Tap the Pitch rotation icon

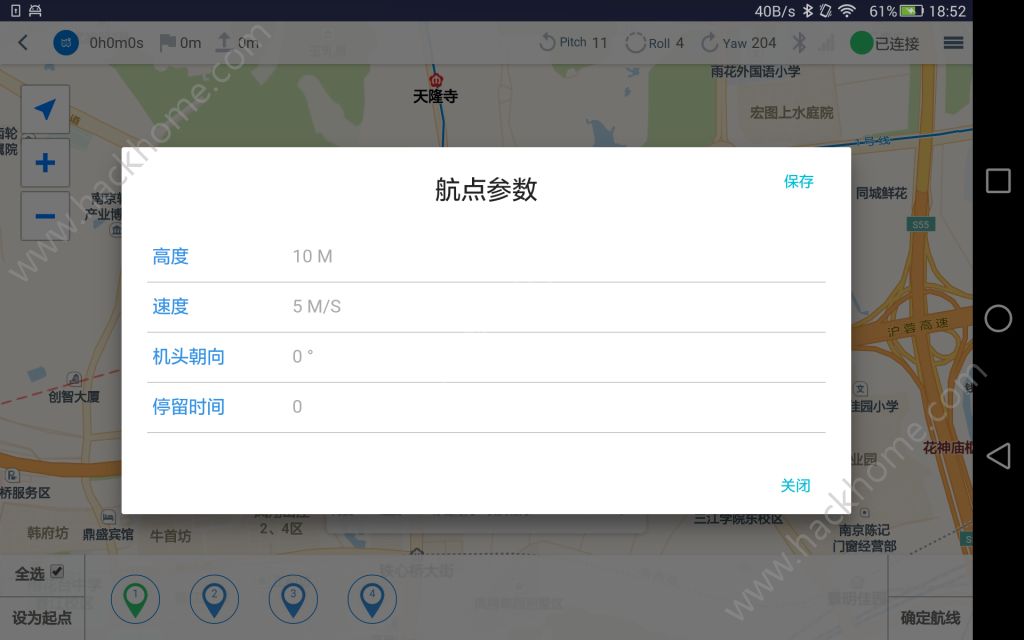coord(547,43)
